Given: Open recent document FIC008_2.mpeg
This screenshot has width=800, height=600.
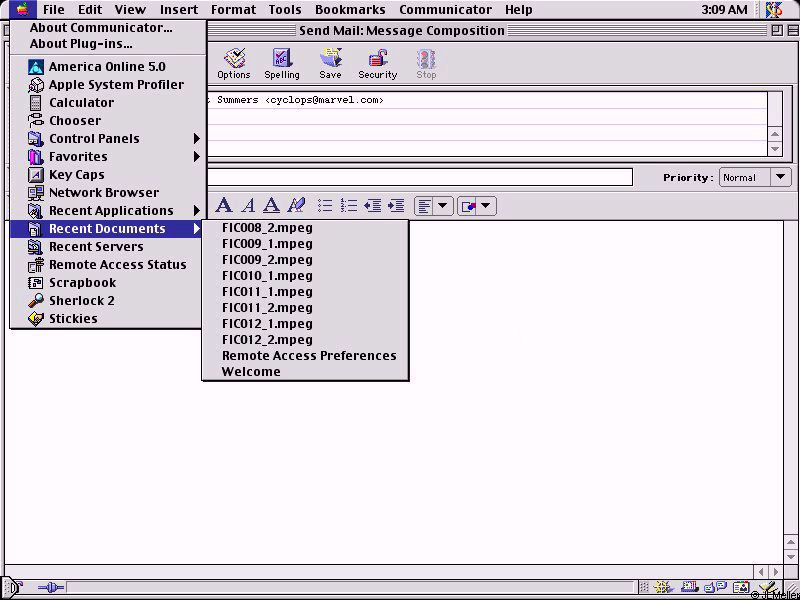Looking at the screenshot, I should tap(305, 228).
